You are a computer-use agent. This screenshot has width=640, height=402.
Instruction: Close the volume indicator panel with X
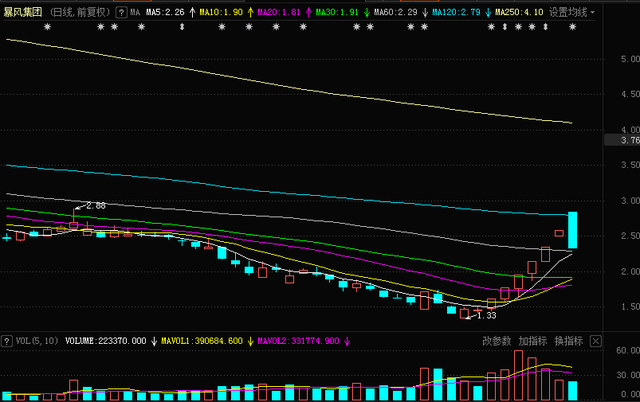[596, 341]
